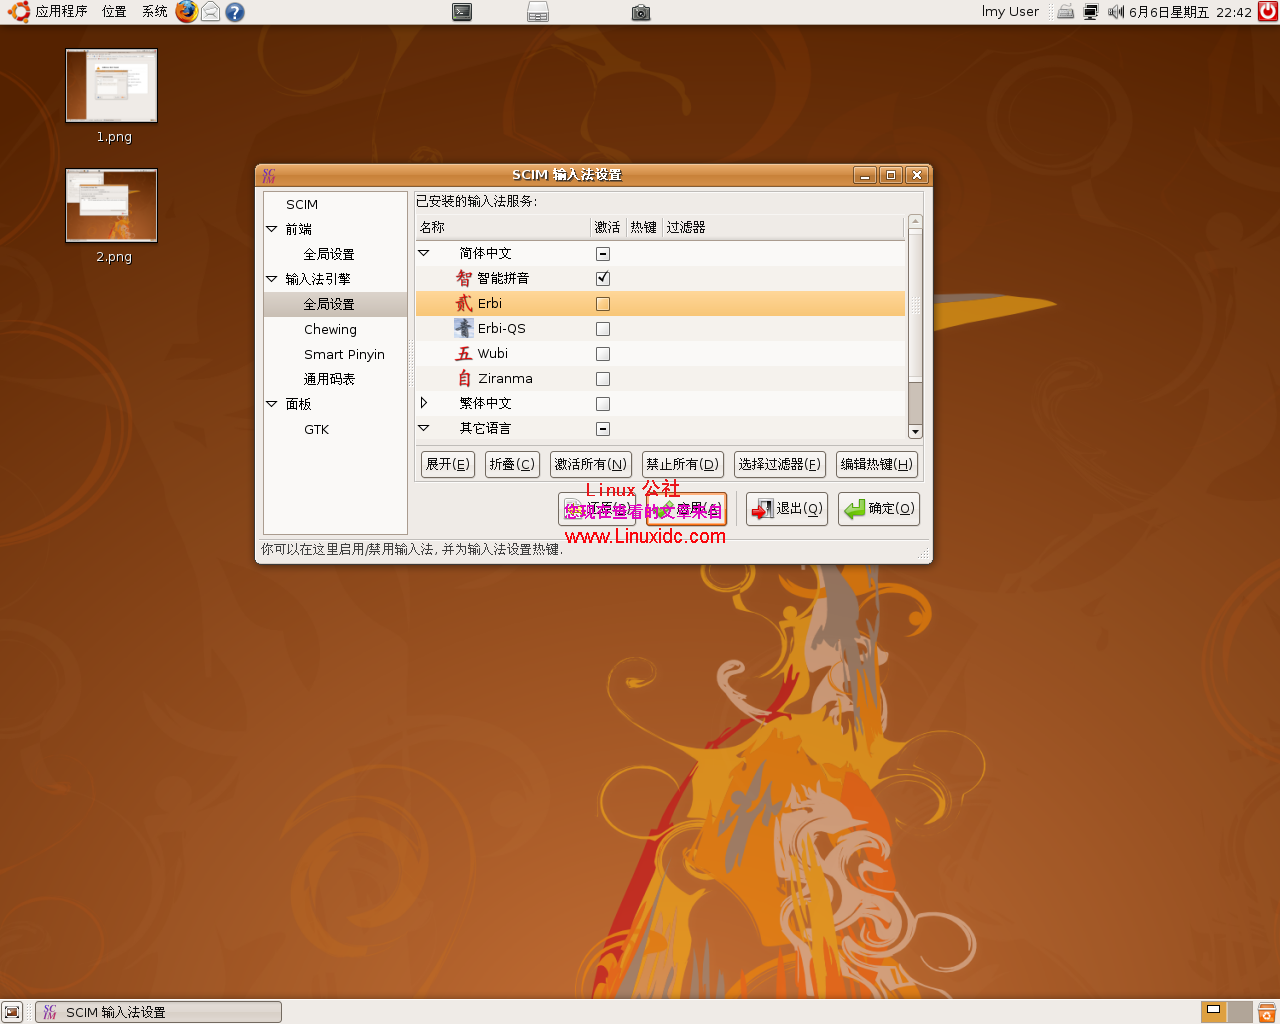Viewport: 1280px width, 1024px height.
Task: Collapse the 输入法引擎 tree node
Action: 272,279
